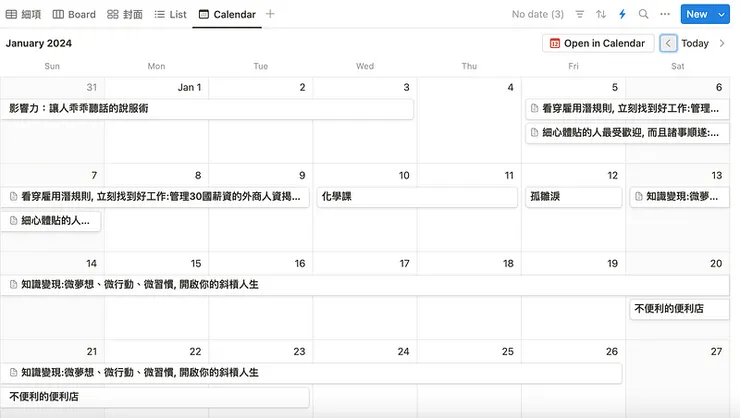Switch to the 封面 gallery tab

(125, 14)
